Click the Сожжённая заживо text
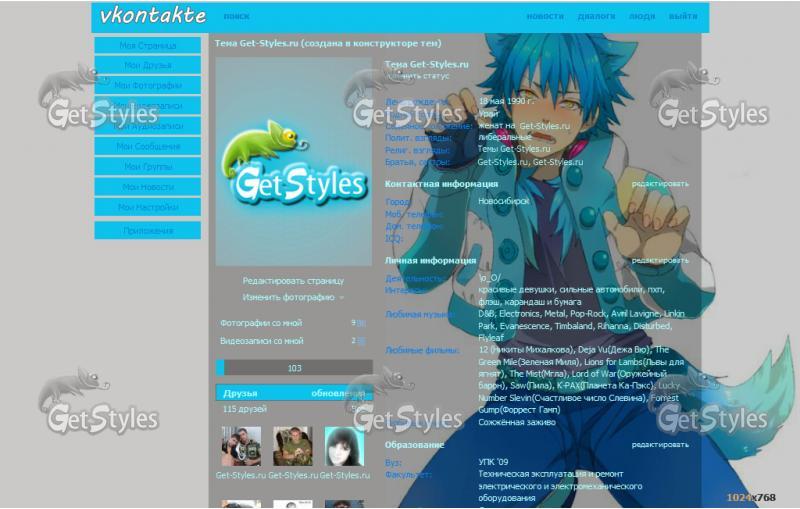This screenshot has height=509, width=800. tap(517, 422)
